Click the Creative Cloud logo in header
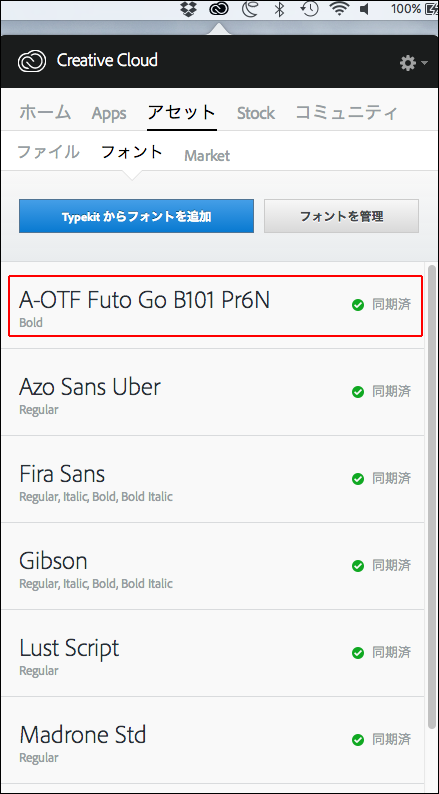Screen dimensions: 439x794 click(32, 62)
